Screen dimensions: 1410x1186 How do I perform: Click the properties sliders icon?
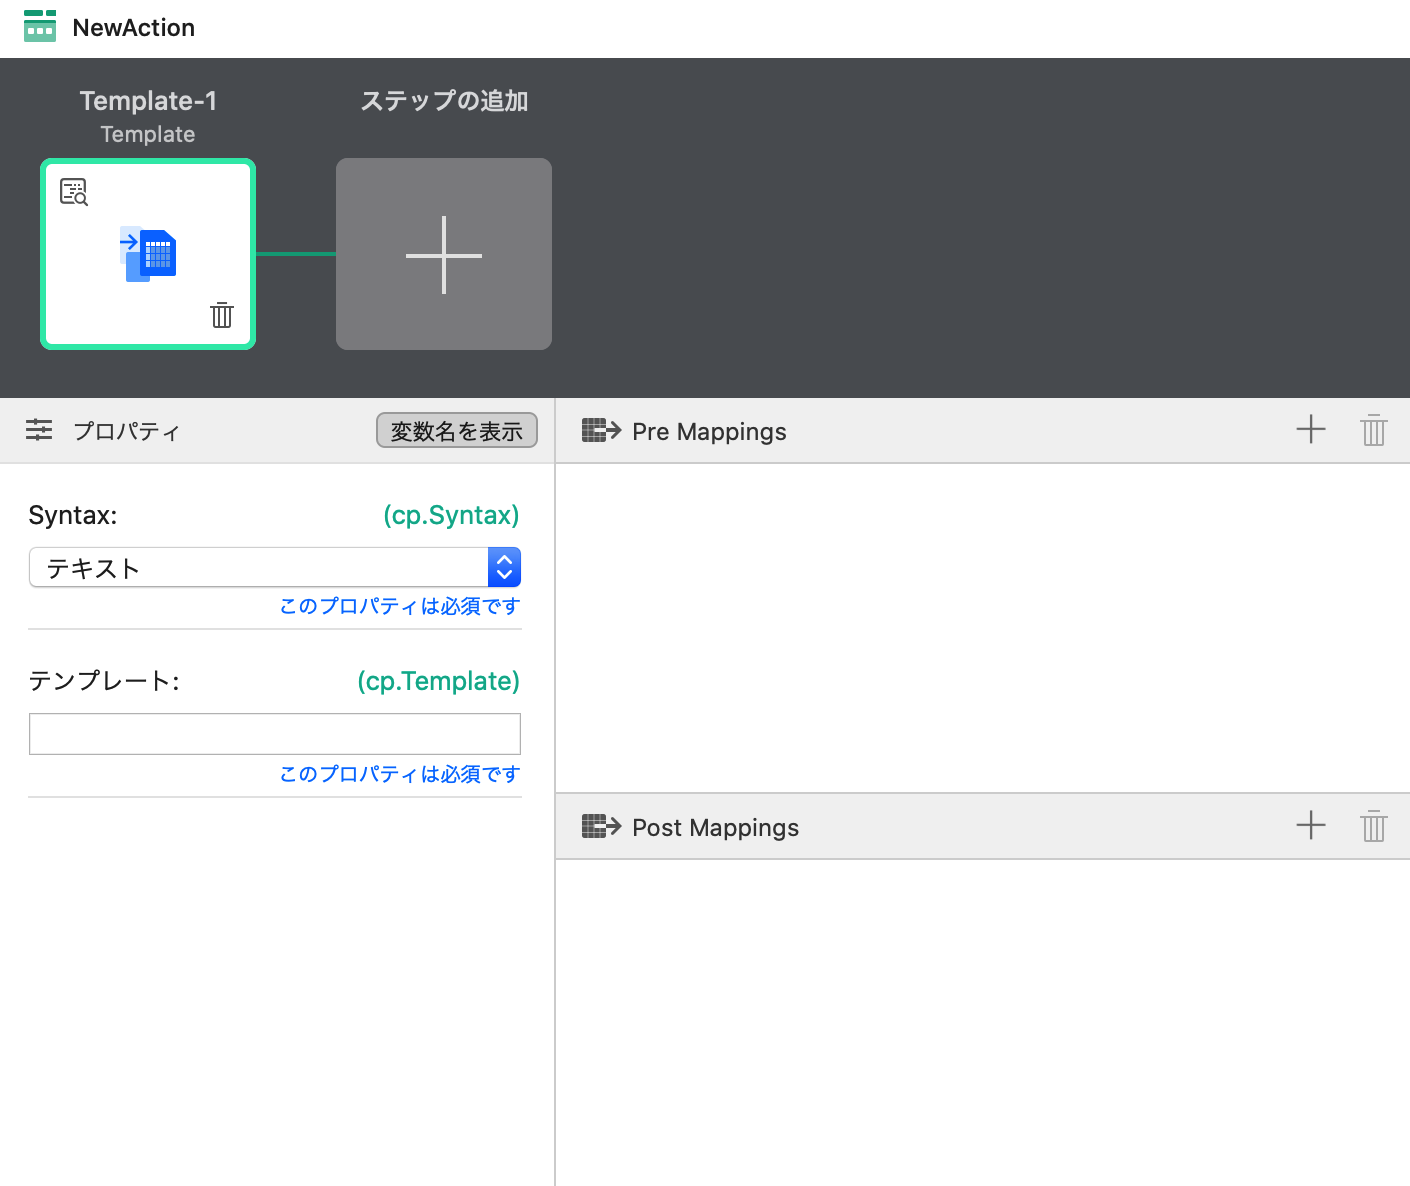tap(39, 430)
